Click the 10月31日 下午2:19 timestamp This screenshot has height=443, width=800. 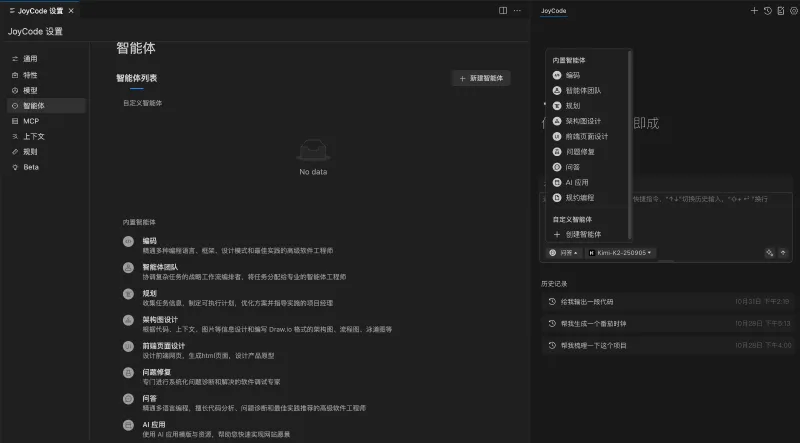762,302
